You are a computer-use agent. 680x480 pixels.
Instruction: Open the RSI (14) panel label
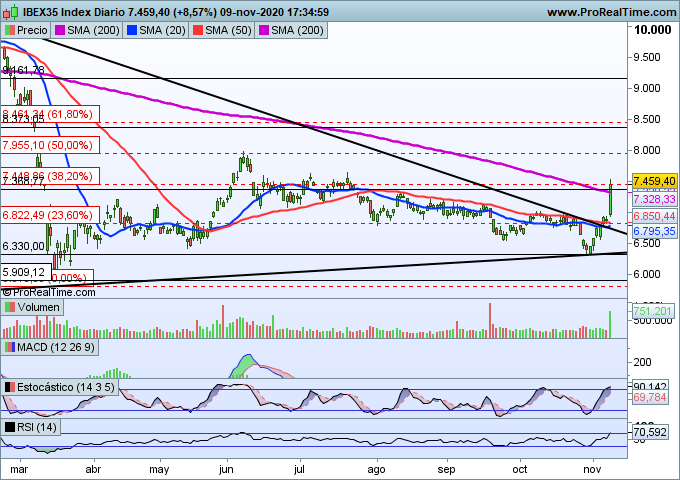[38, 427]
